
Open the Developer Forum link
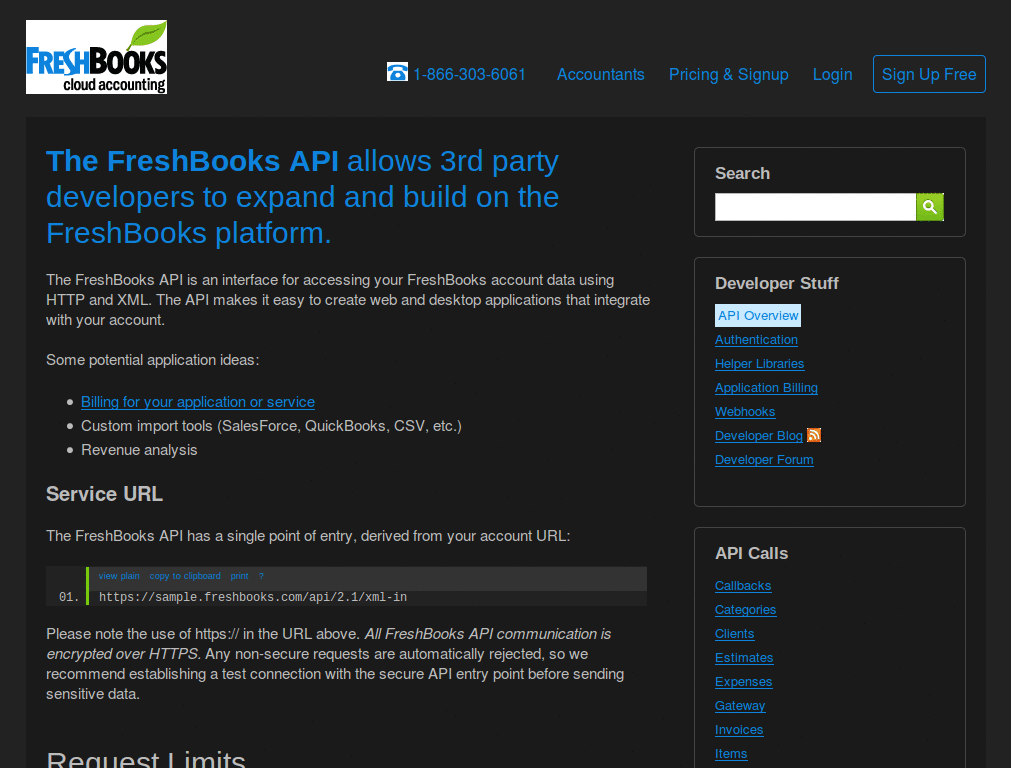tap(763, 460)
